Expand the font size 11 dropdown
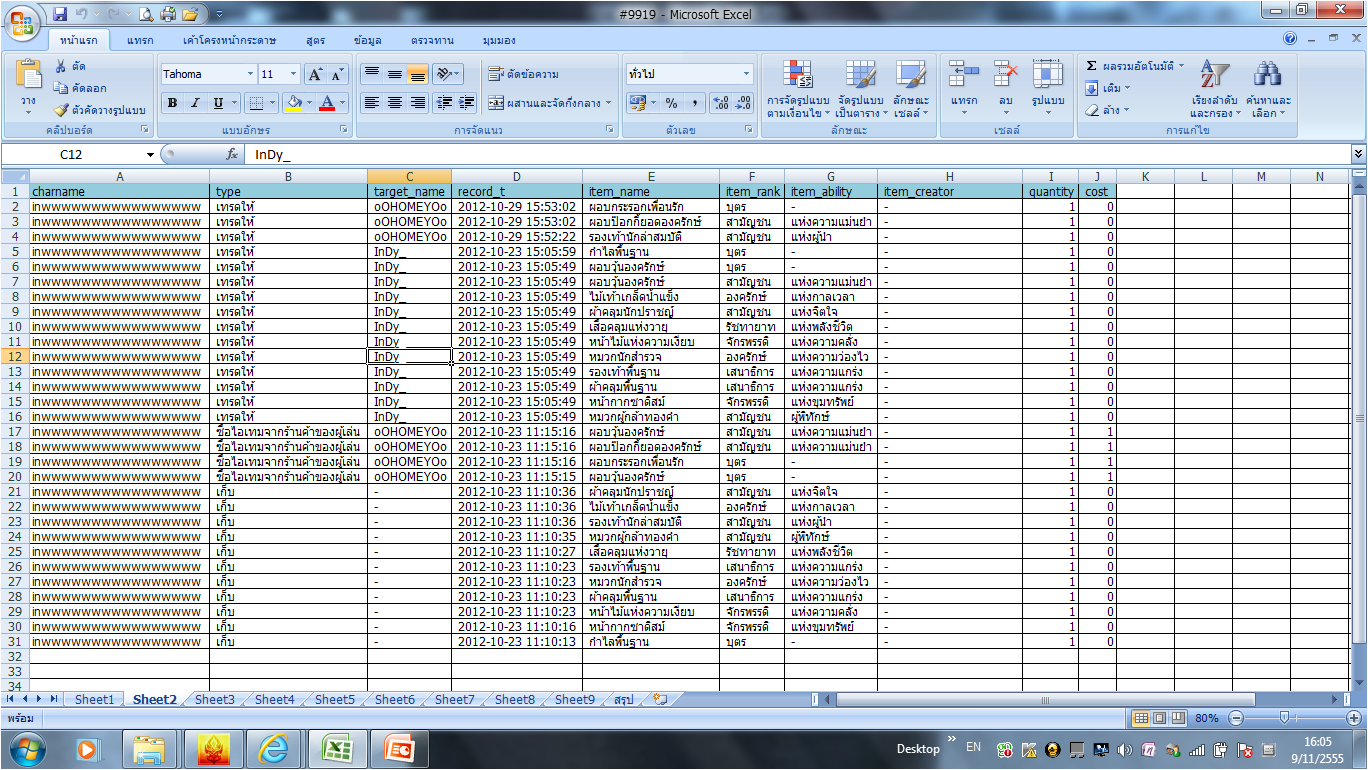This screenshot has width=1368, height=770. pyautogui.click(x=293, y=74)
